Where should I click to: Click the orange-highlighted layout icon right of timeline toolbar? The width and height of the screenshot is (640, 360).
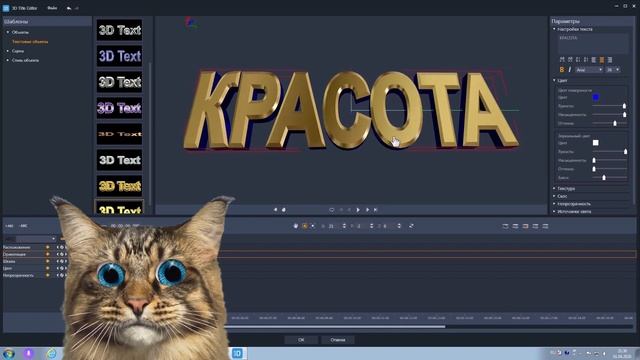pyautogui.click(x=525, y=226)
